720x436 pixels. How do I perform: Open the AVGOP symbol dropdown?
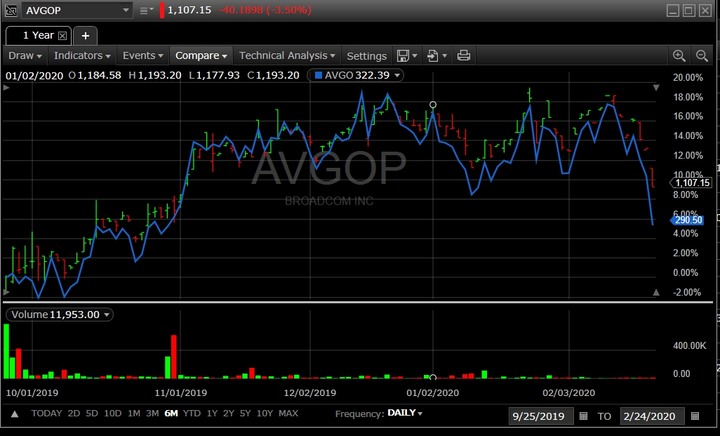pos(125,10)
